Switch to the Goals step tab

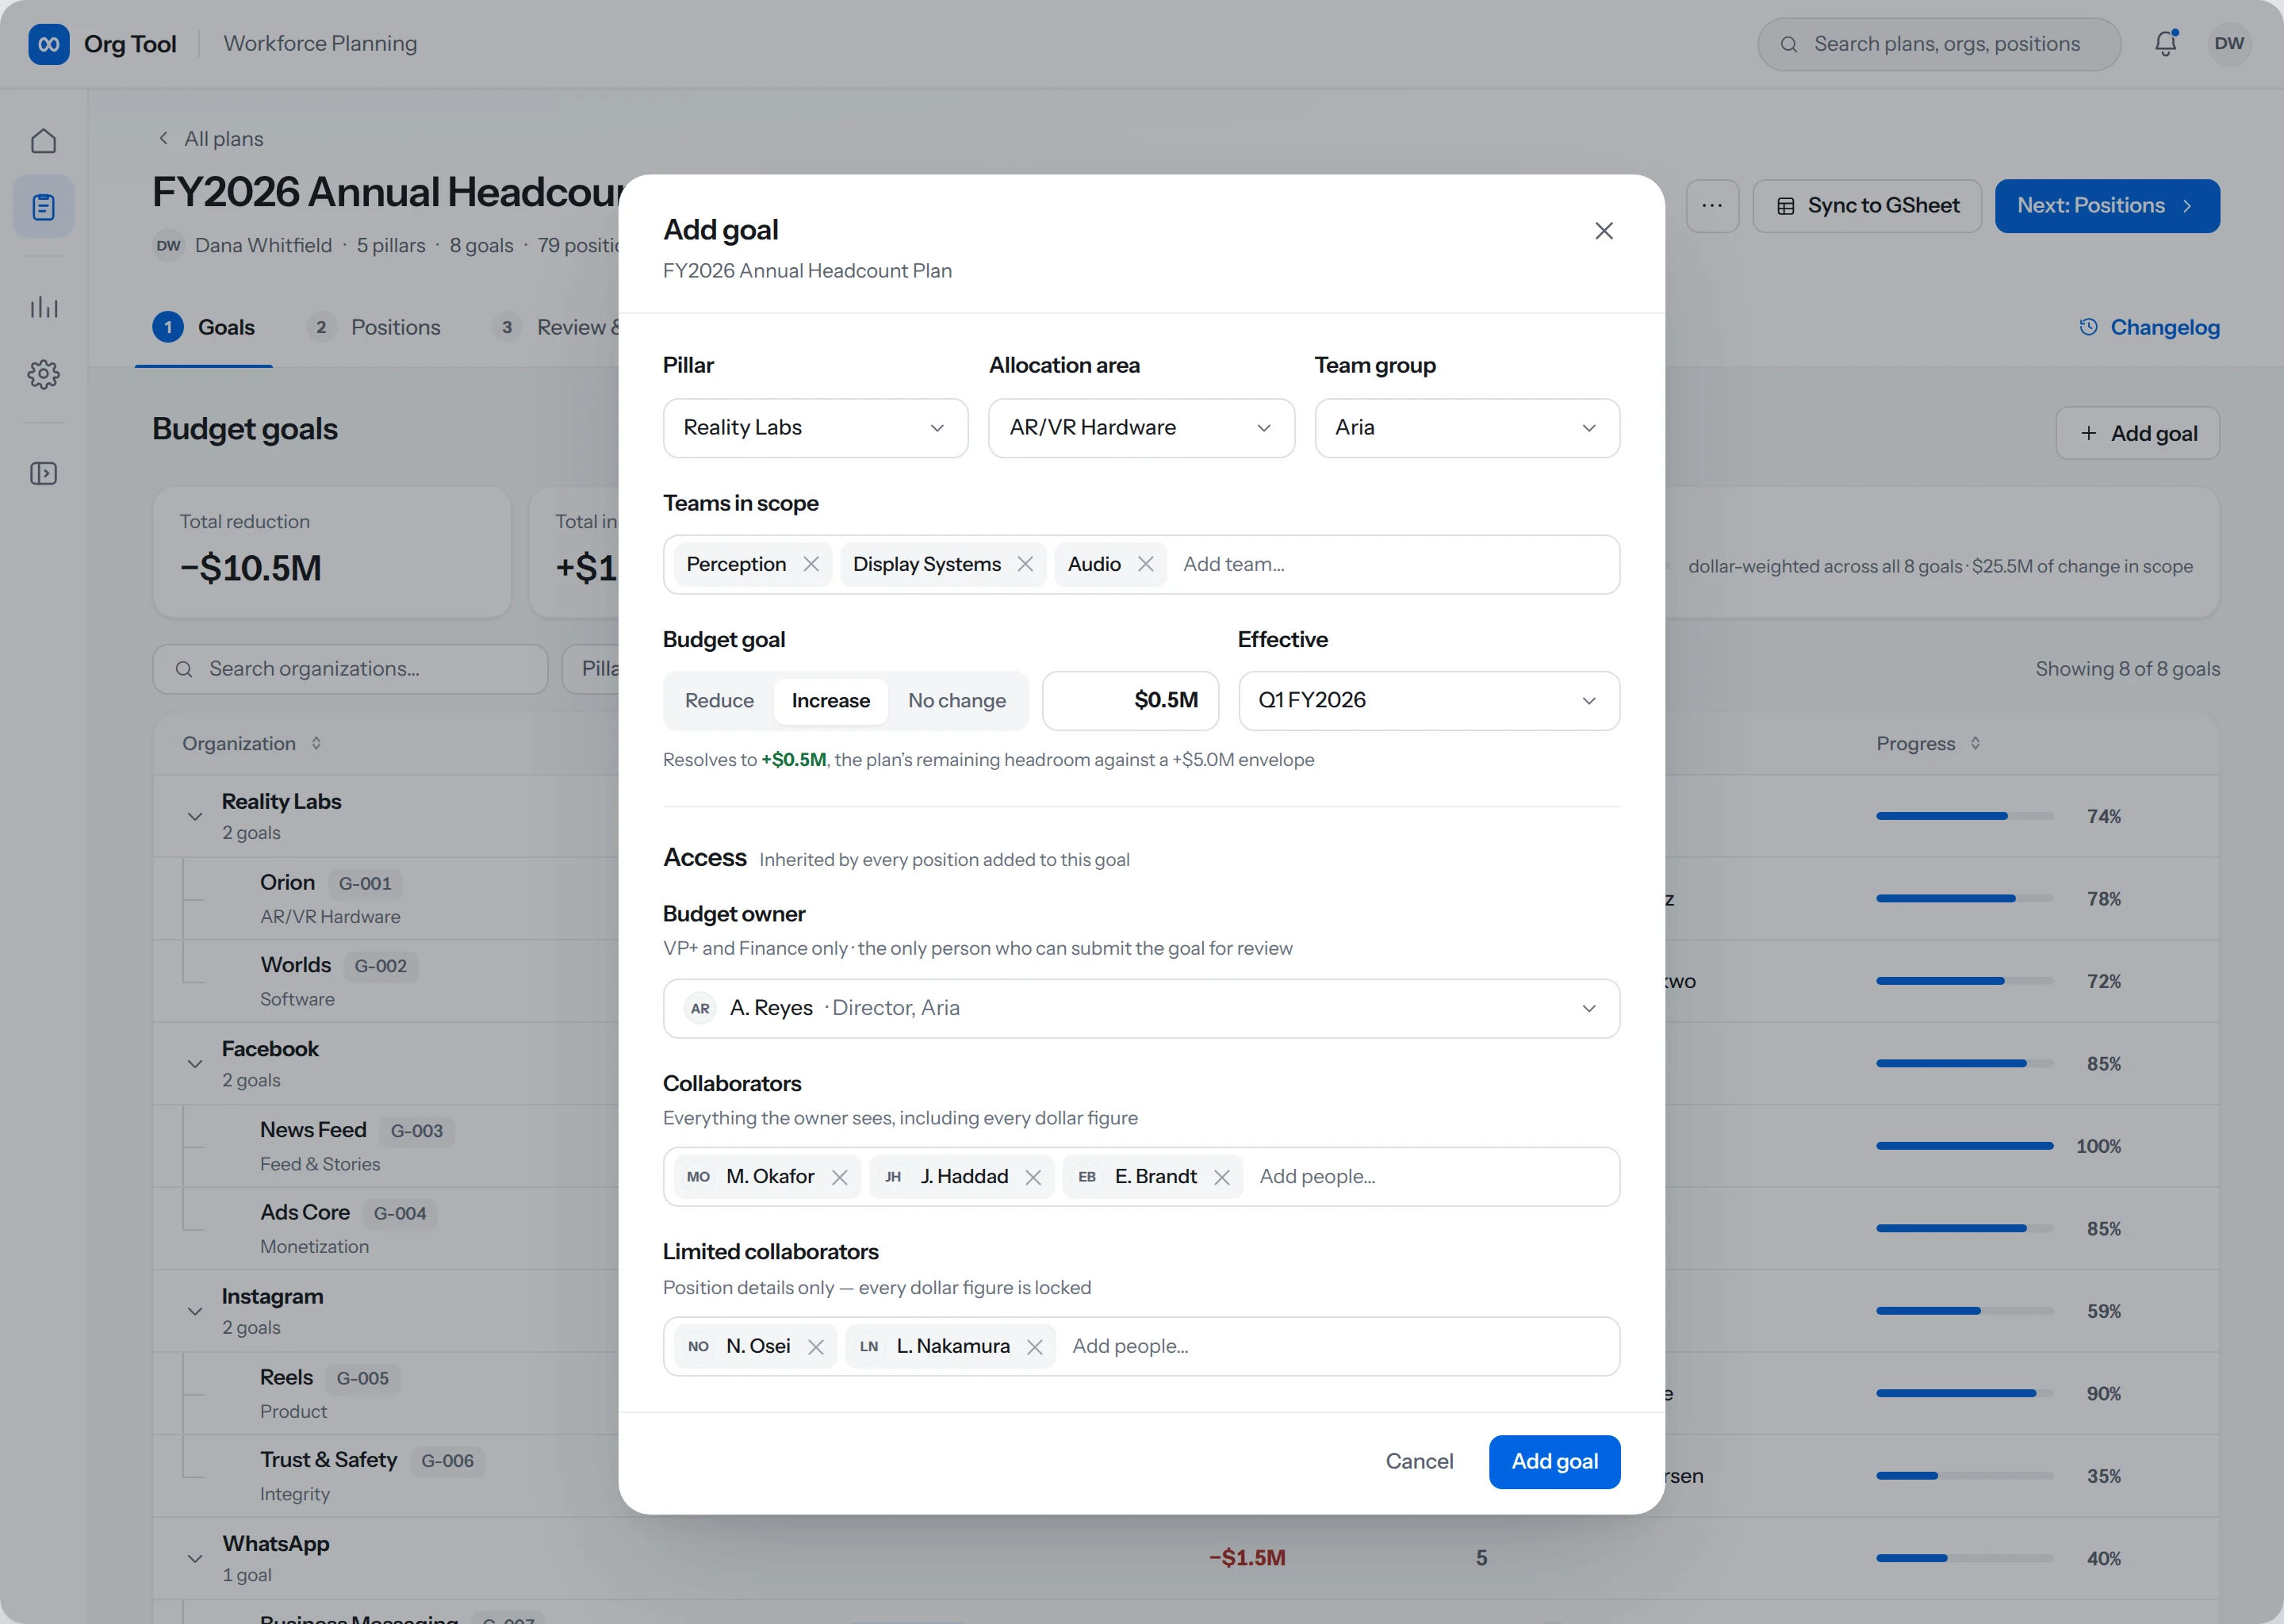coord(204,328)
